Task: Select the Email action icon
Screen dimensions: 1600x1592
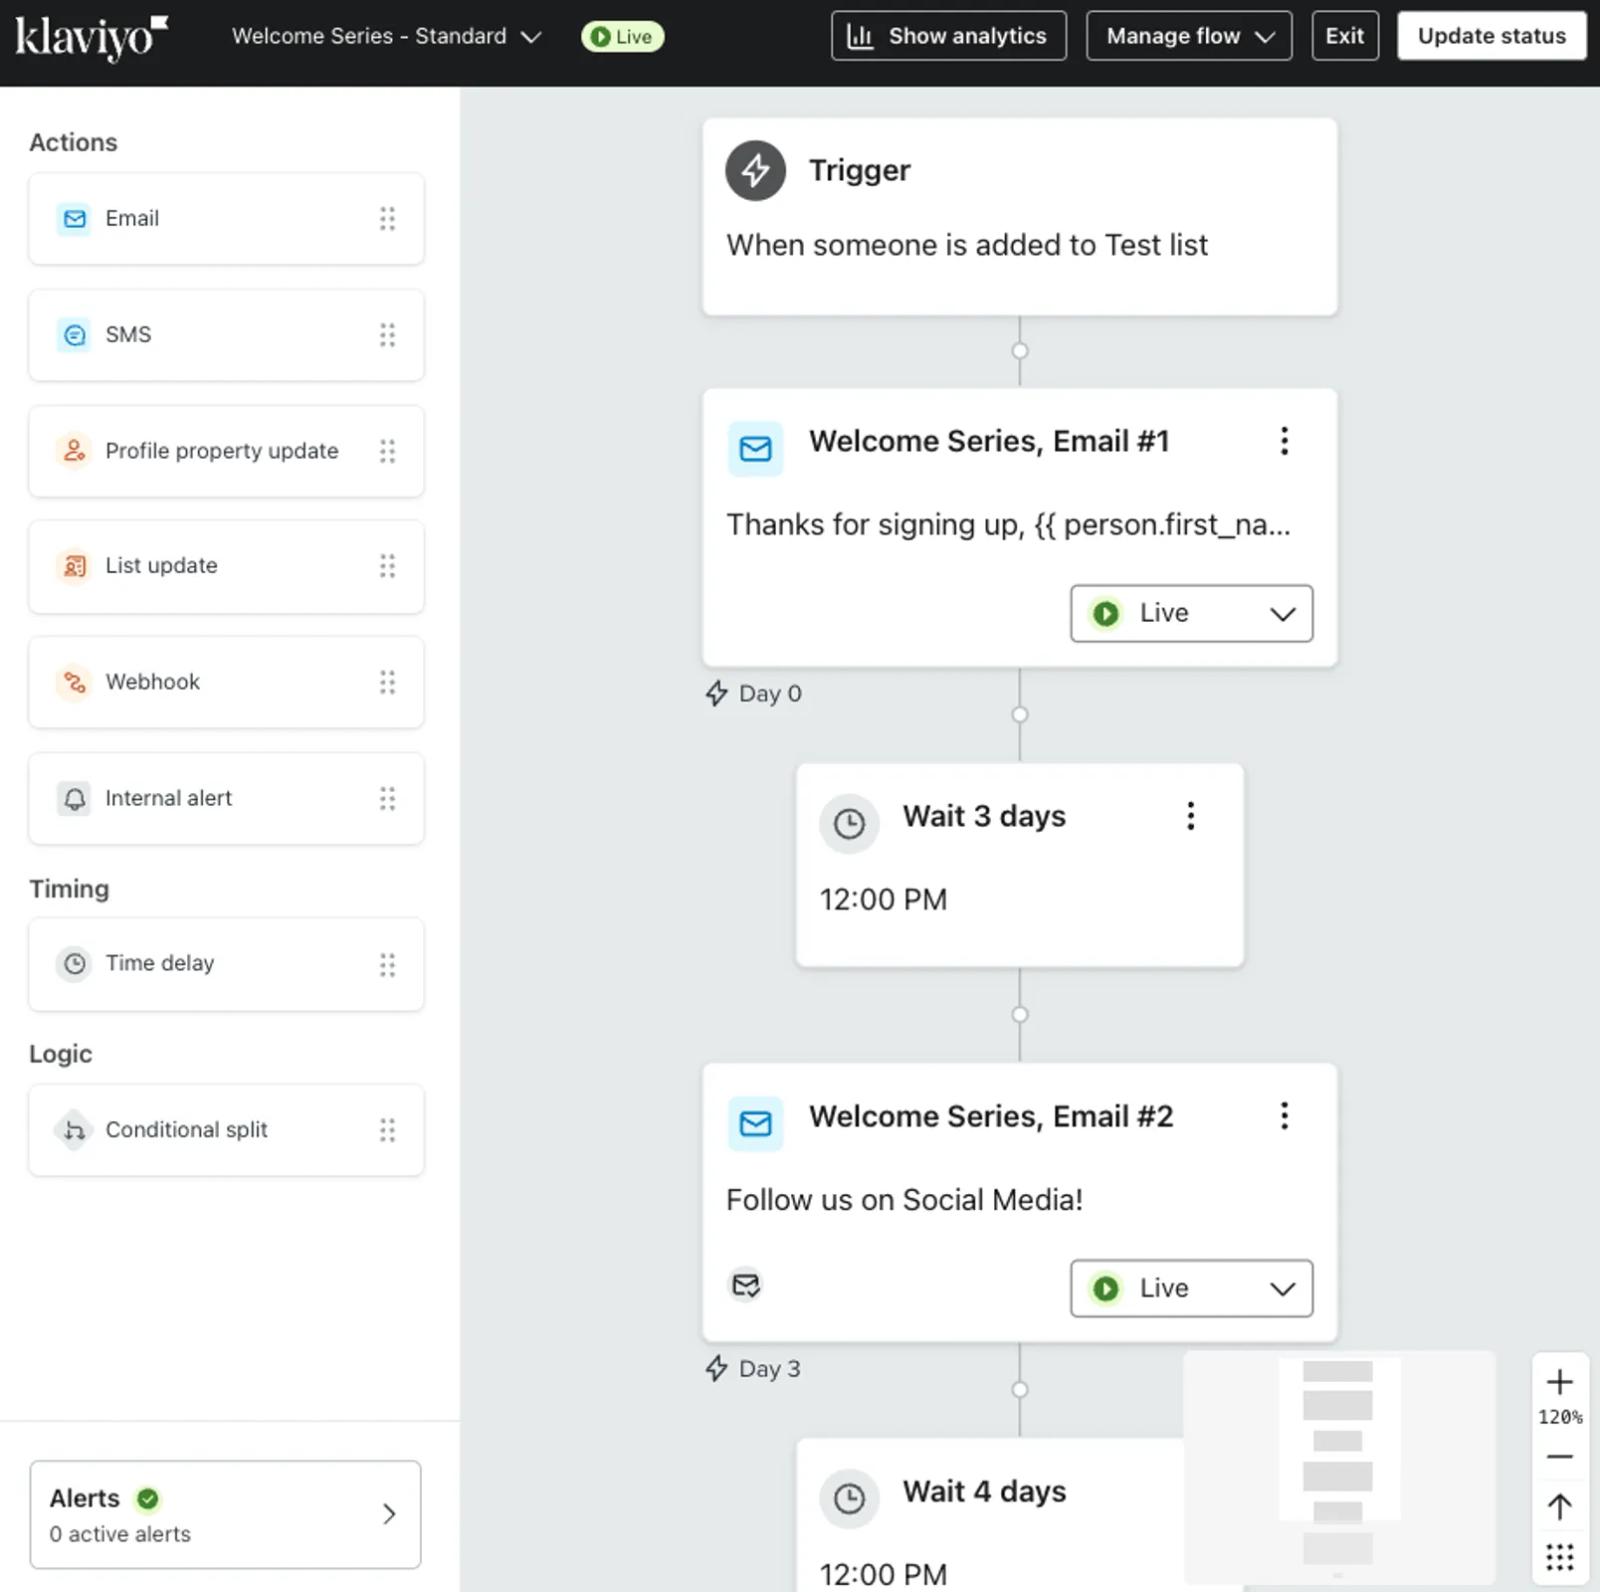Action: (x=74, y=219)
